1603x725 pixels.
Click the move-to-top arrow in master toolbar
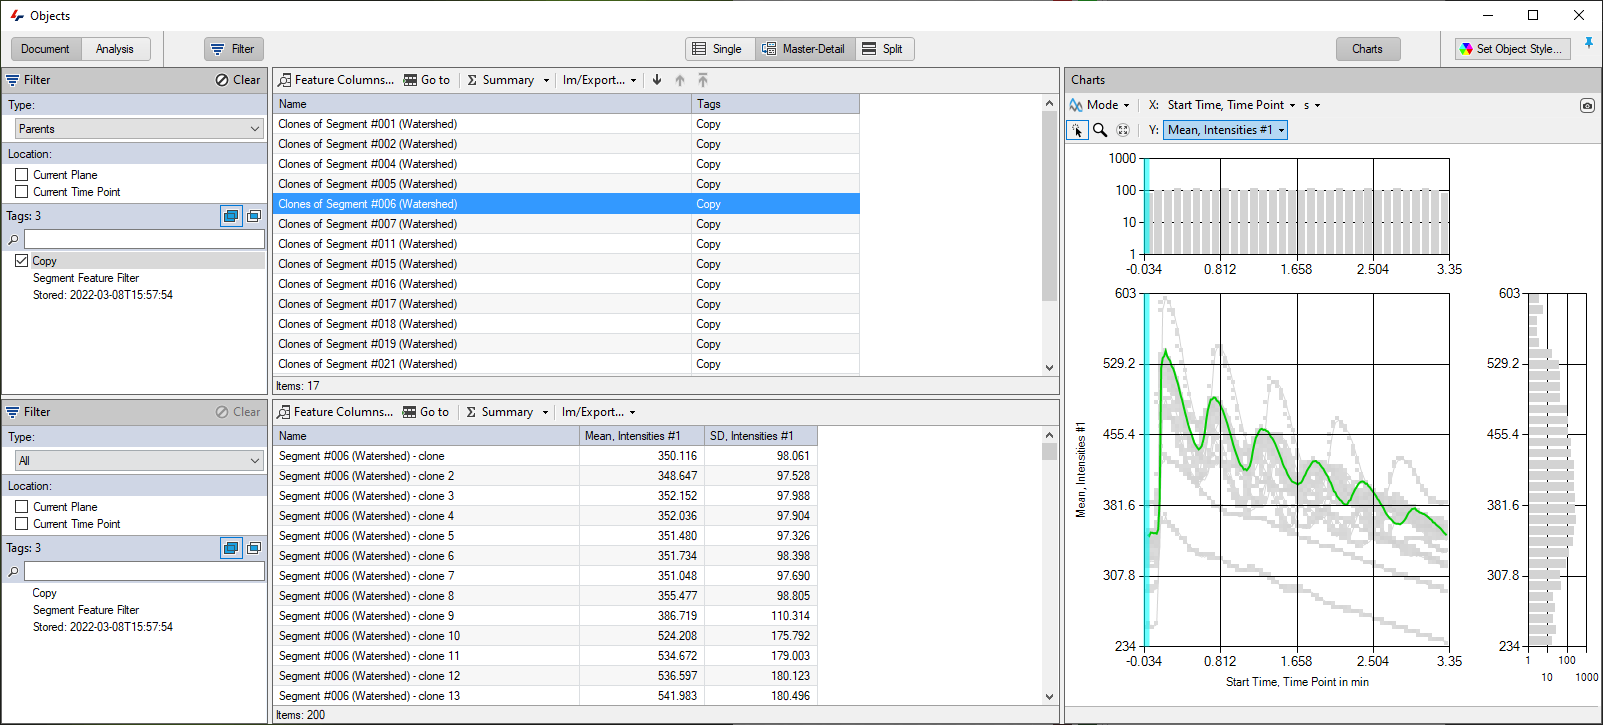pos(703,80)
